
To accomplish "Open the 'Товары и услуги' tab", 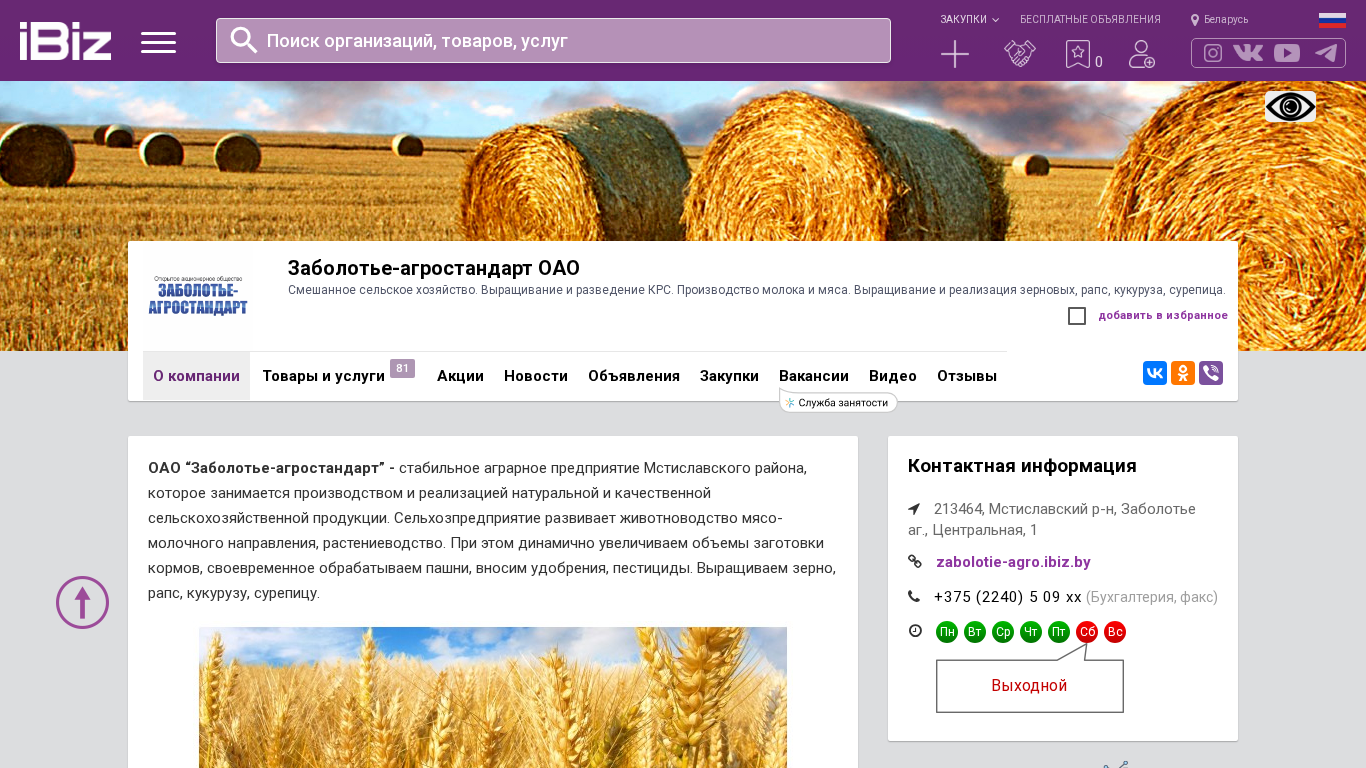I will 324,376.
